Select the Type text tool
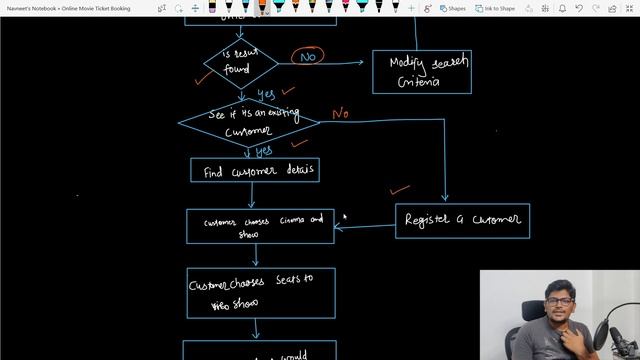The height and width of the screenshot is (360, 640). [162, 8]
